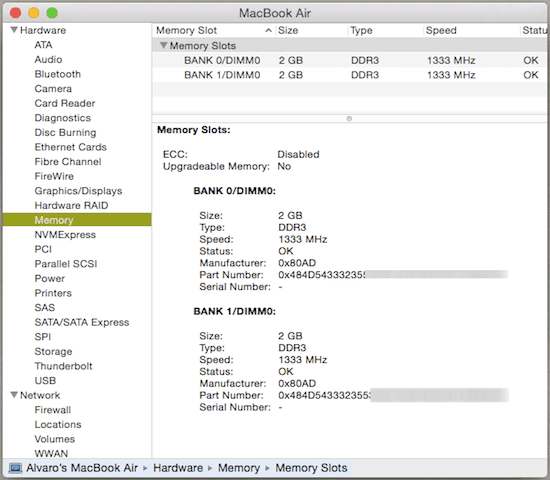
Task: Minimize window with yellow button
Action: 34,13
